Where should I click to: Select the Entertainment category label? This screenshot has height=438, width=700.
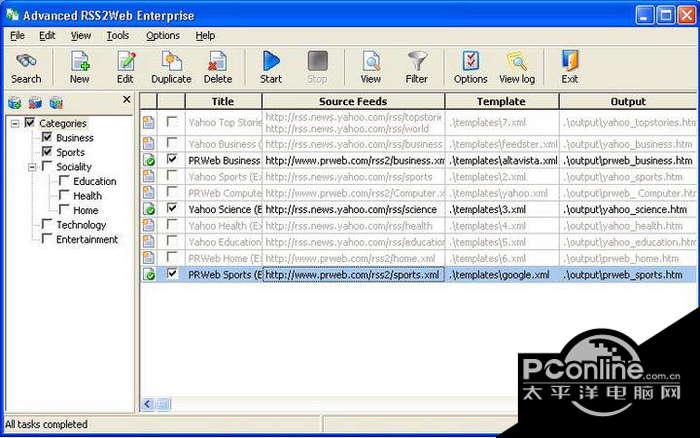click(87, 239)
